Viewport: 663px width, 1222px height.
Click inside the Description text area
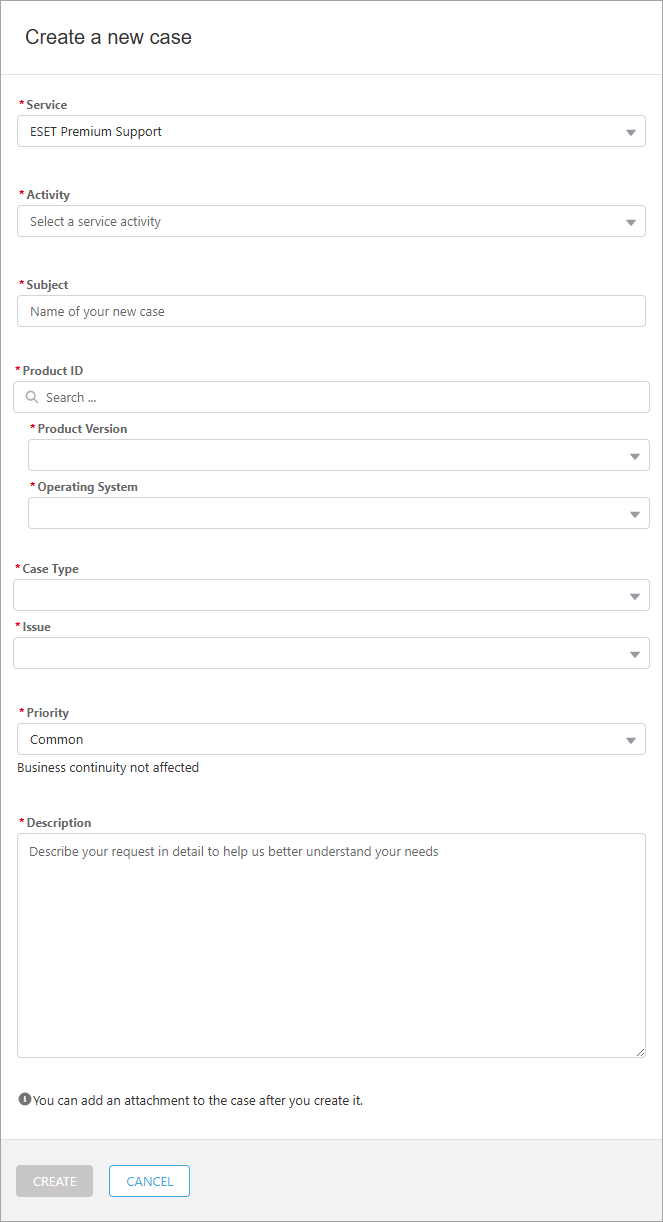coord(330,940)
